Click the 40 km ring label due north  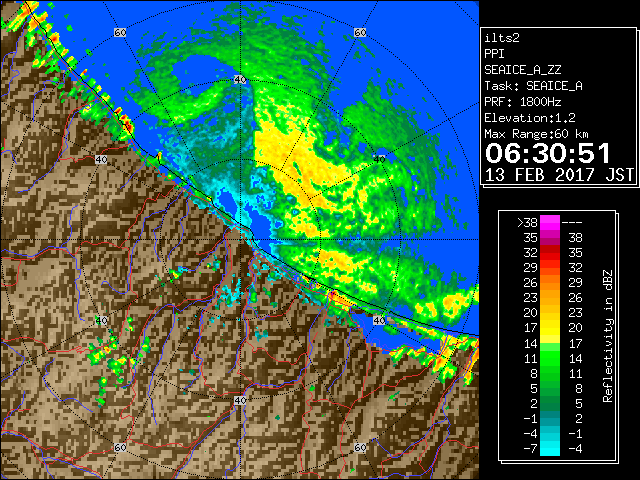point(240,79)
